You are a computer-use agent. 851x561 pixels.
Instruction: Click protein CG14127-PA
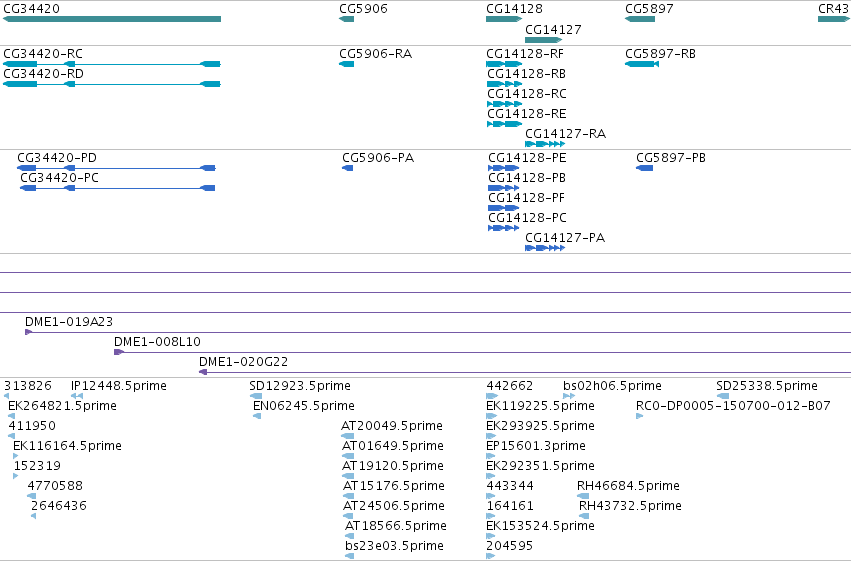(x=545, y=248)
